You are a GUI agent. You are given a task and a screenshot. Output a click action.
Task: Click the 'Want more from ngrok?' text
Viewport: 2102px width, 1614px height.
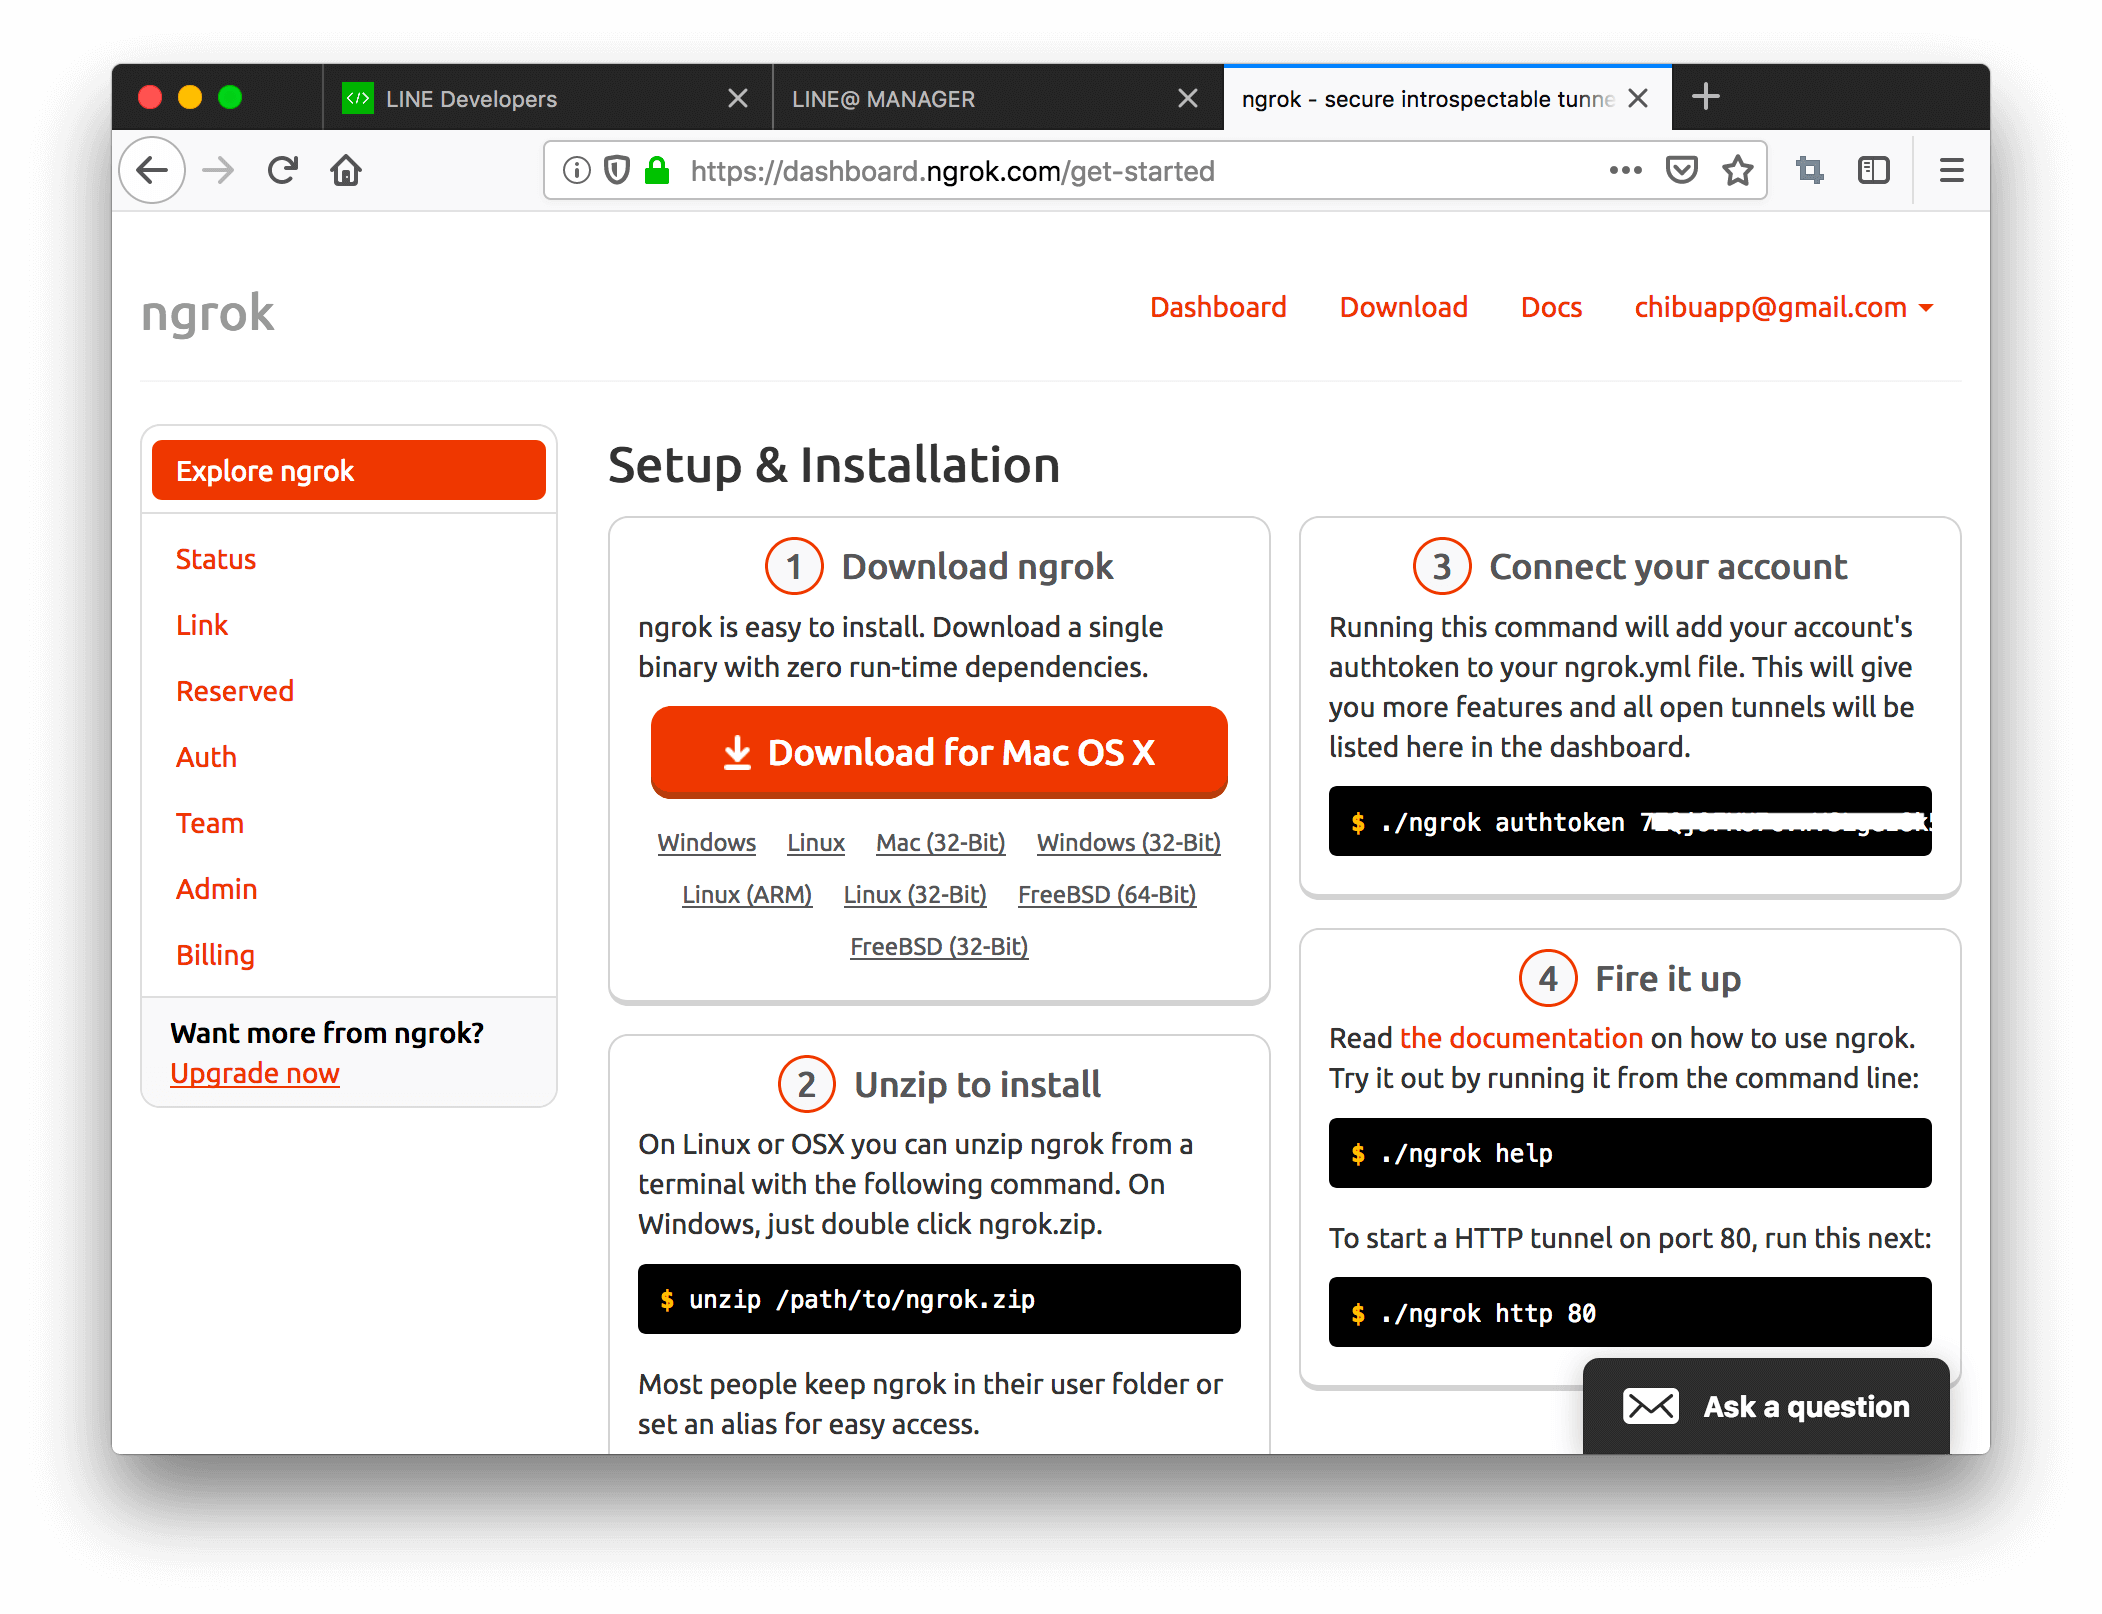[327, 1033]
